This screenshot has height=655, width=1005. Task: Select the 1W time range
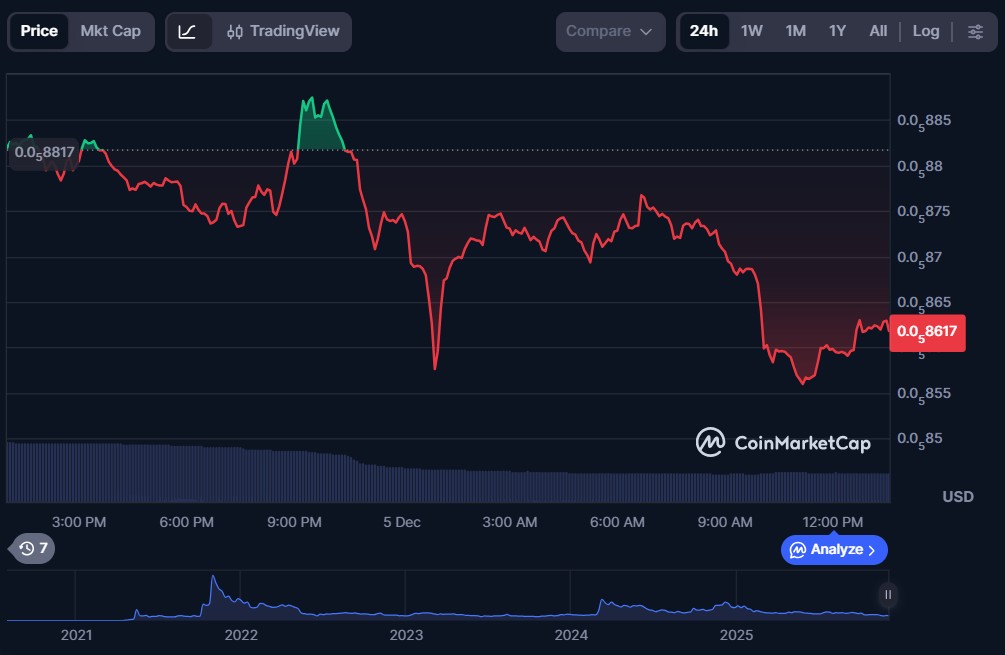coord(752,31)
